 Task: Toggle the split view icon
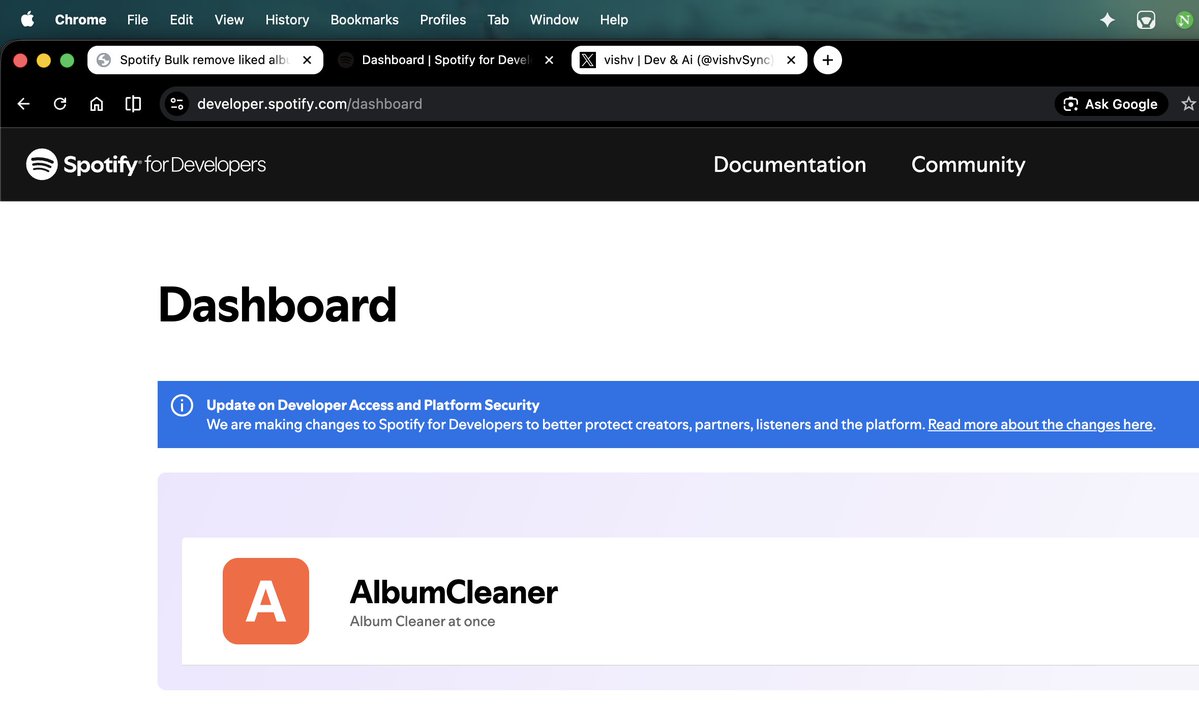point(133,104)
